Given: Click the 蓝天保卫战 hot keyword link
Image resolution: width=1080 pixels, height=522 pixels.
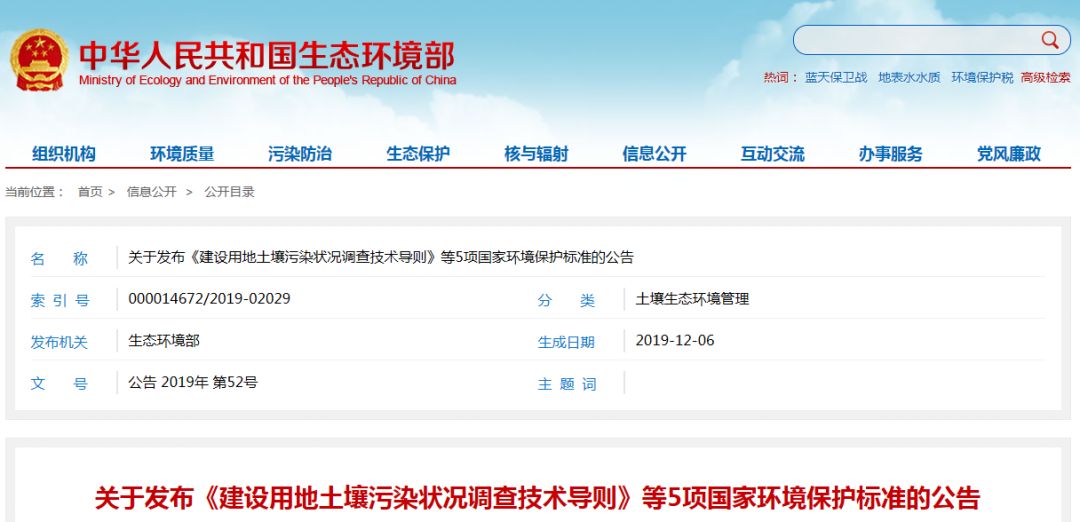Looking at the screenshot, I should point(836,78).
